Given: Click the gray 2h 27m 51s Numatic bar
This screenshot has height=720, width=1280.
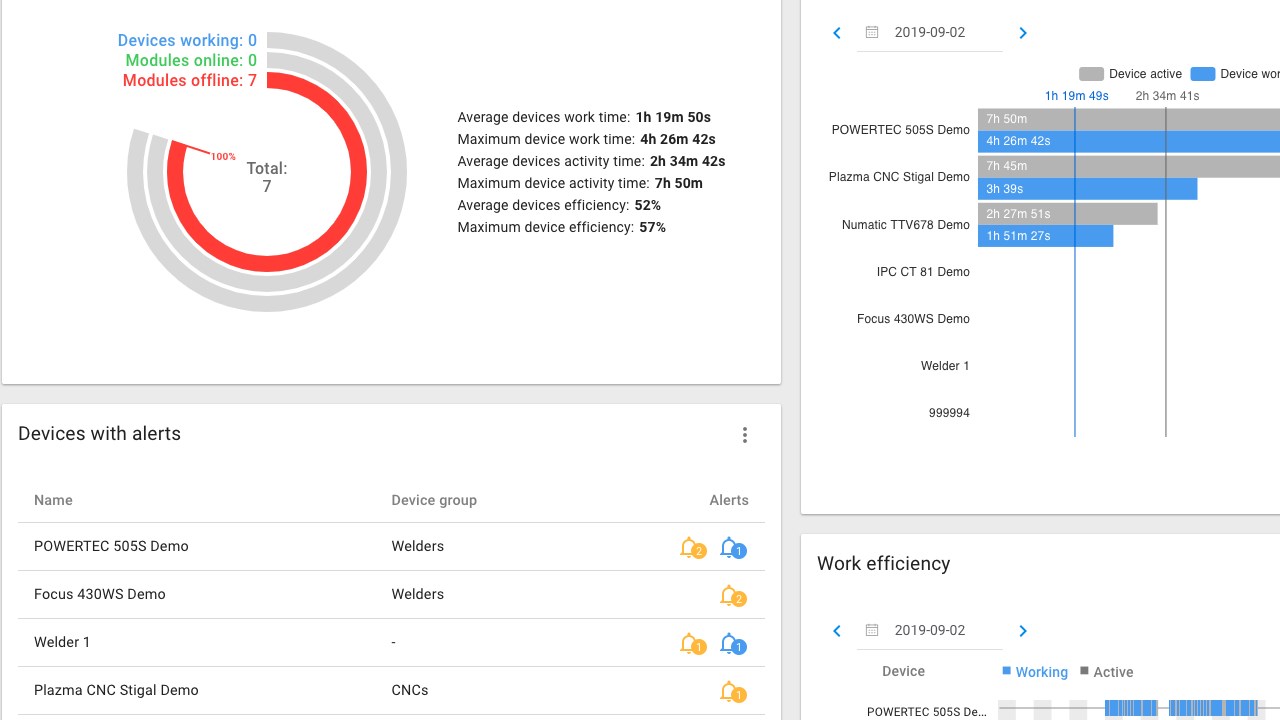Looking at the screenshot, I should (x=1067, y=214).
